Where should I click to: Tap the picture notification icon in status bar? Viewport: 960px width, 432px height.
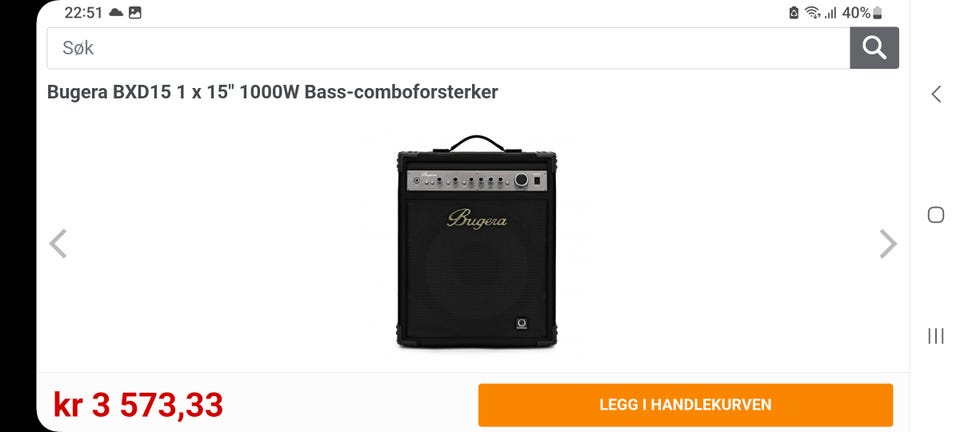[135, 13]
